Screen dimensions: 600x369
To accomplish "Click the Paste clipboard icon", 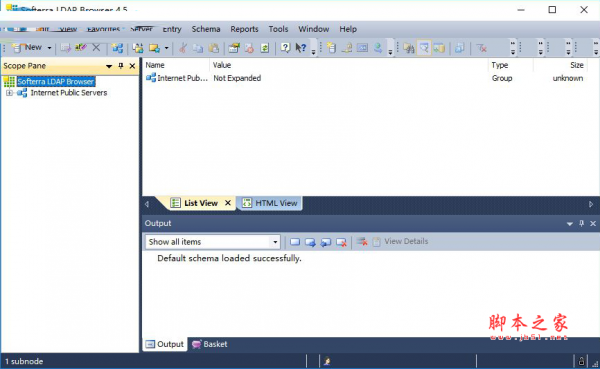I will (214, 48).
